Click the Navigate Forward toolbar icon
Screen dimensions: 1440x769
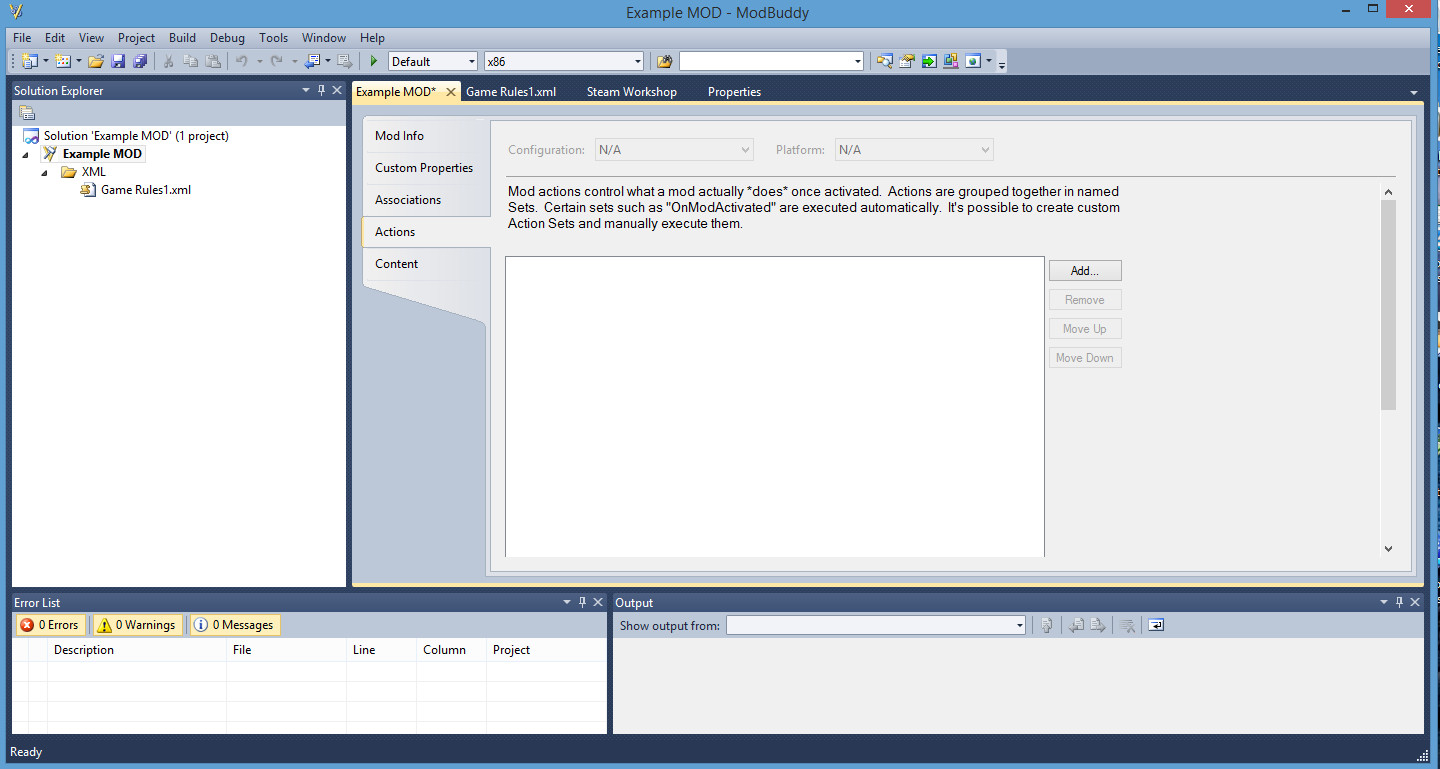pos(345,61)
